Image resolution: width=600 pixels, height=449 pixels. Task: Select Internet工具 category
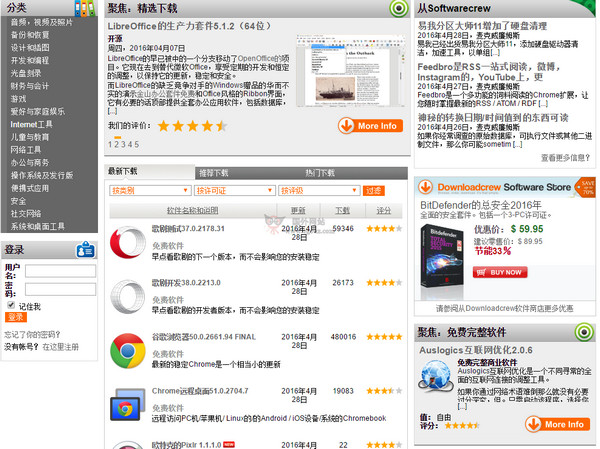tap(31, 124)
